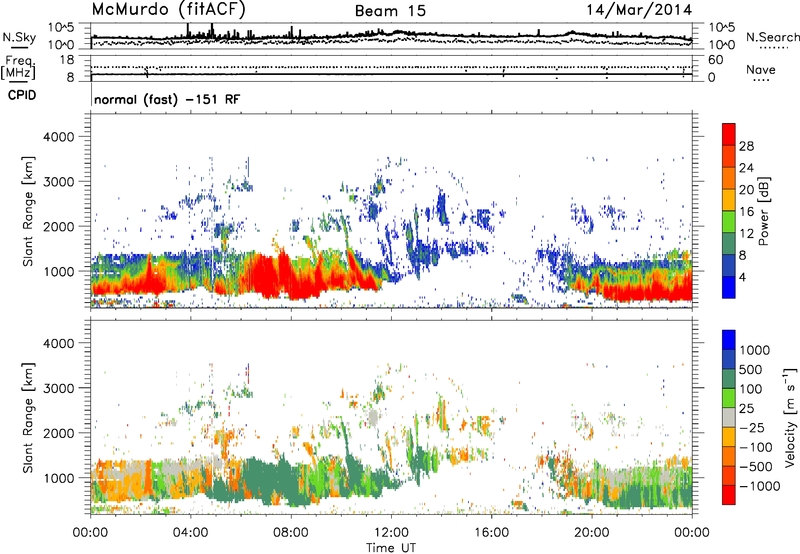Click the 4000 tick on power panel axis
This screenshot has width=800, height=554.
[58, 137]
